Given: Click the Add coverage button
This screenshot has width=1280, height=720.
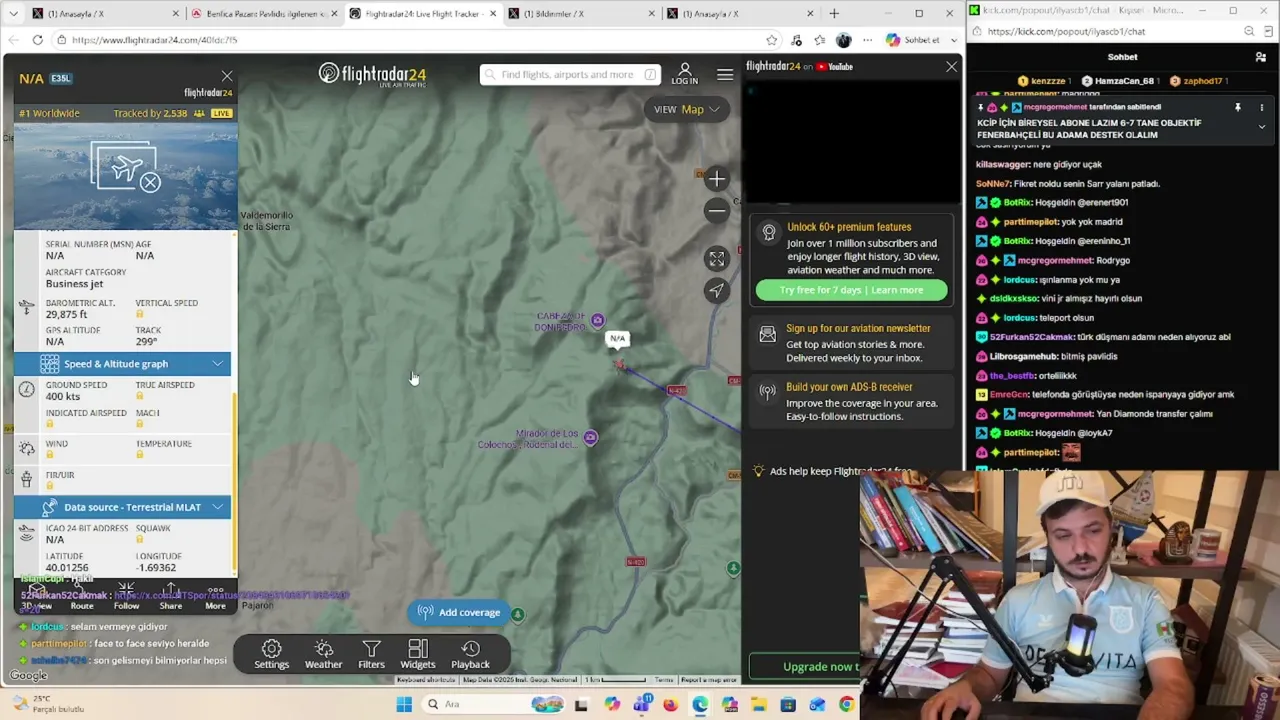Looking at the screenshot, I should point(459,612).
